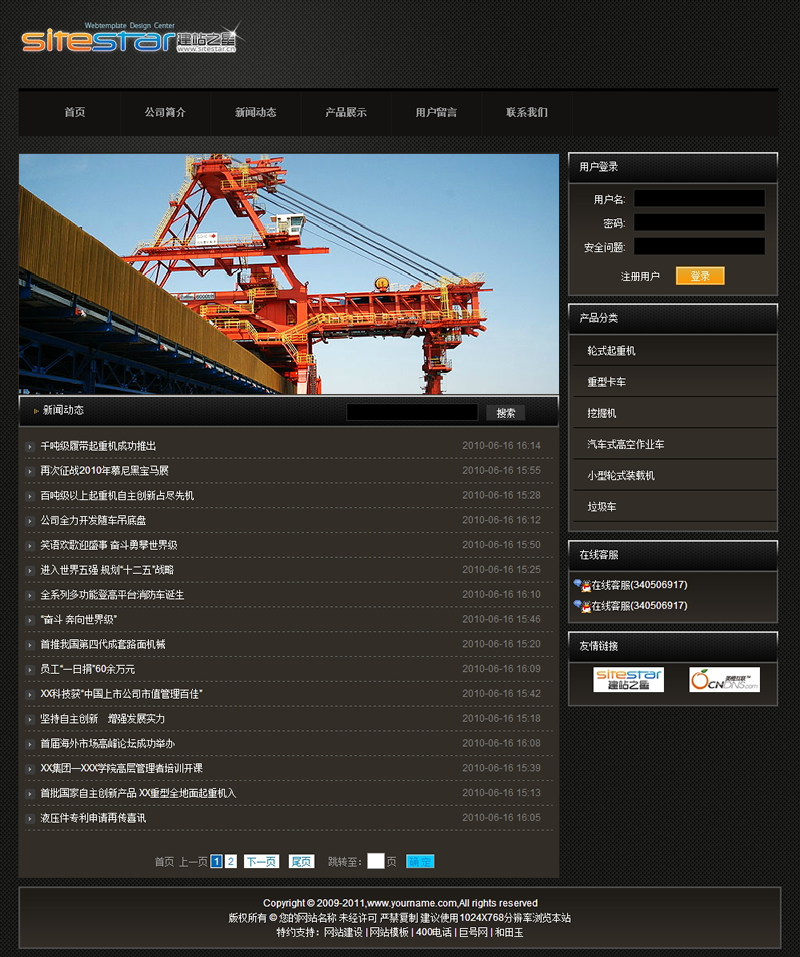800x957 pixels.
Task: Jump to page 2 in pagination
Action: coord(231,861)
